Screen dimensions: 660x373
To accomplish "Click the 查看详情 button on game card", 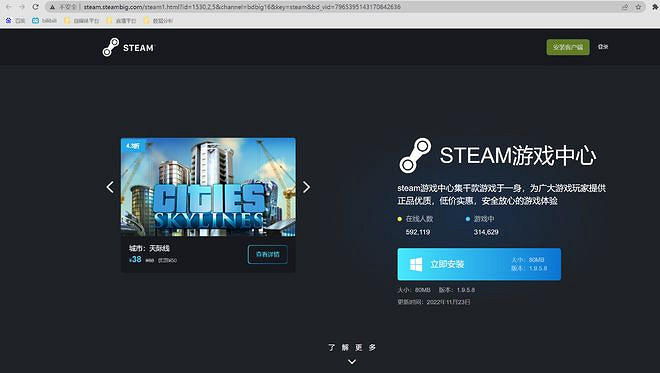I will tap(268, 254).
